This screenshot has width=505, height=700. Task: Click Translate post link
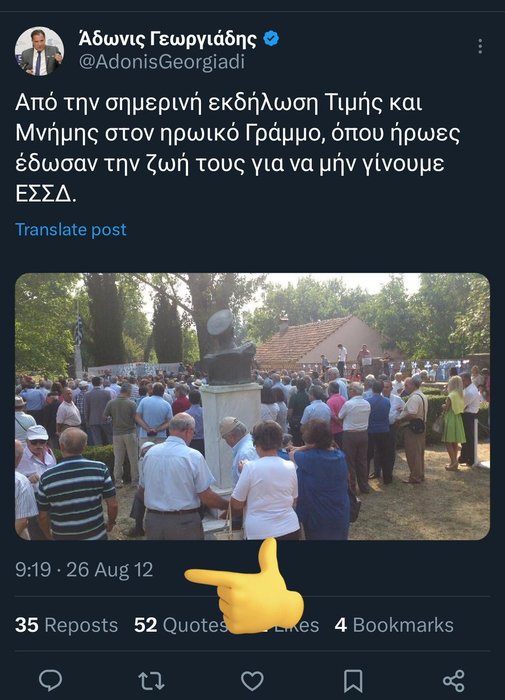71,229
